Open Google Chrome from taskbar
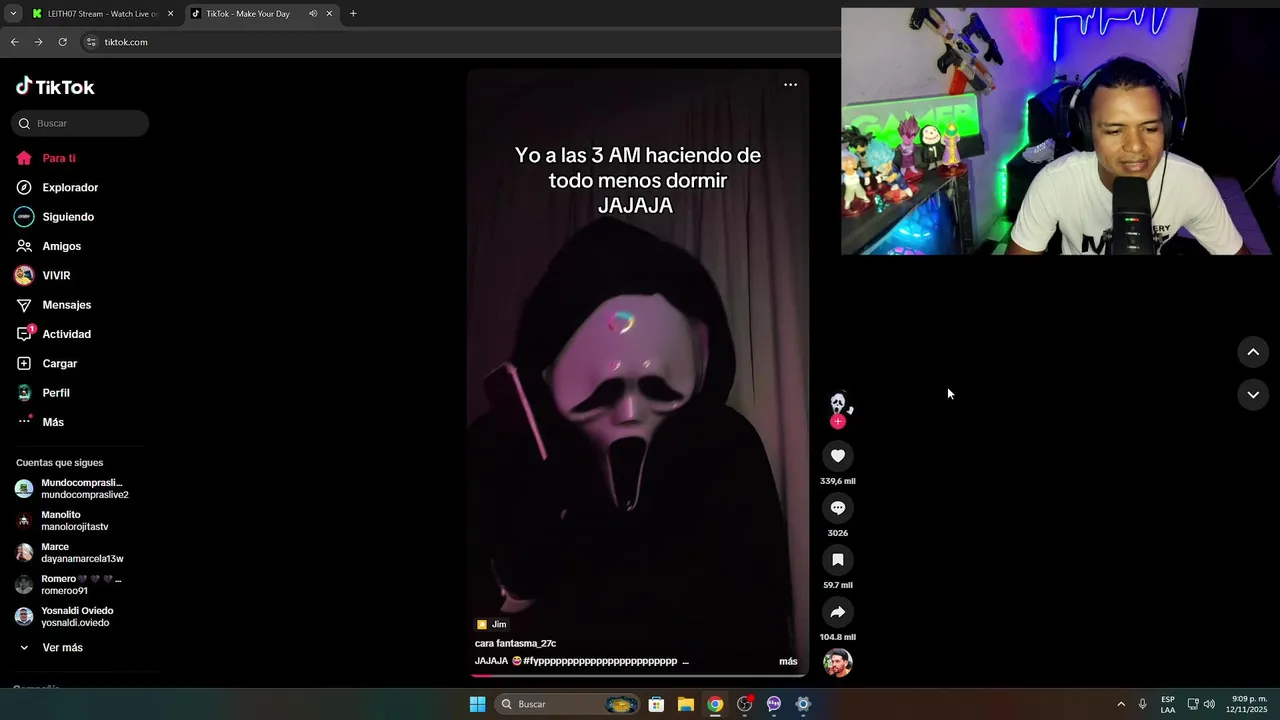 point(715,704)
